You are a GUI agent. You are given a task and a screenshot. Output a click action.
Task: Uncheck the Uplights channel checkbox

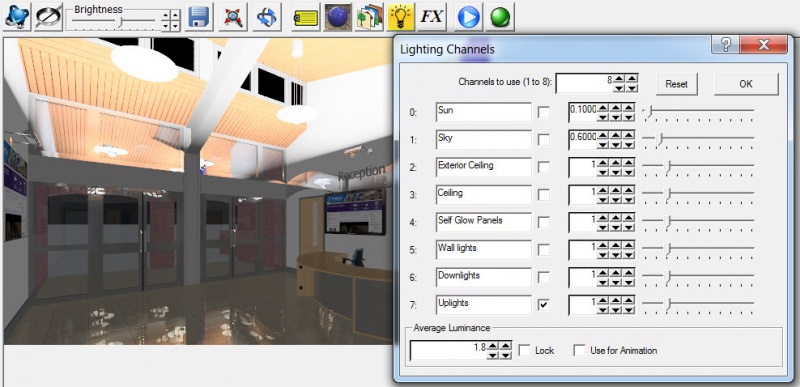pos(544,305)
